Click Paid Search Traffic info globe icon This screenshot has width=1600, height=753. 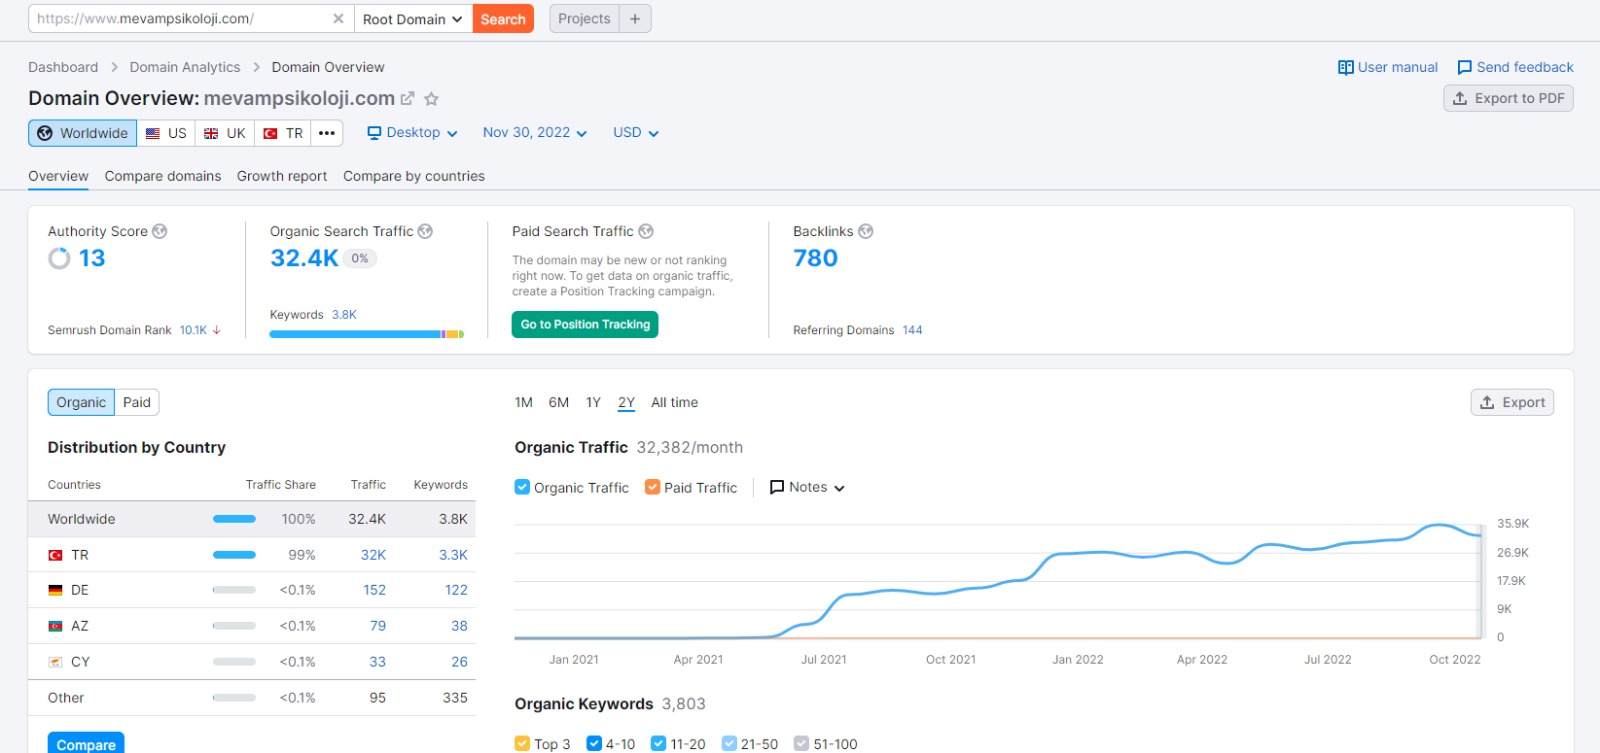pos(646,231)
